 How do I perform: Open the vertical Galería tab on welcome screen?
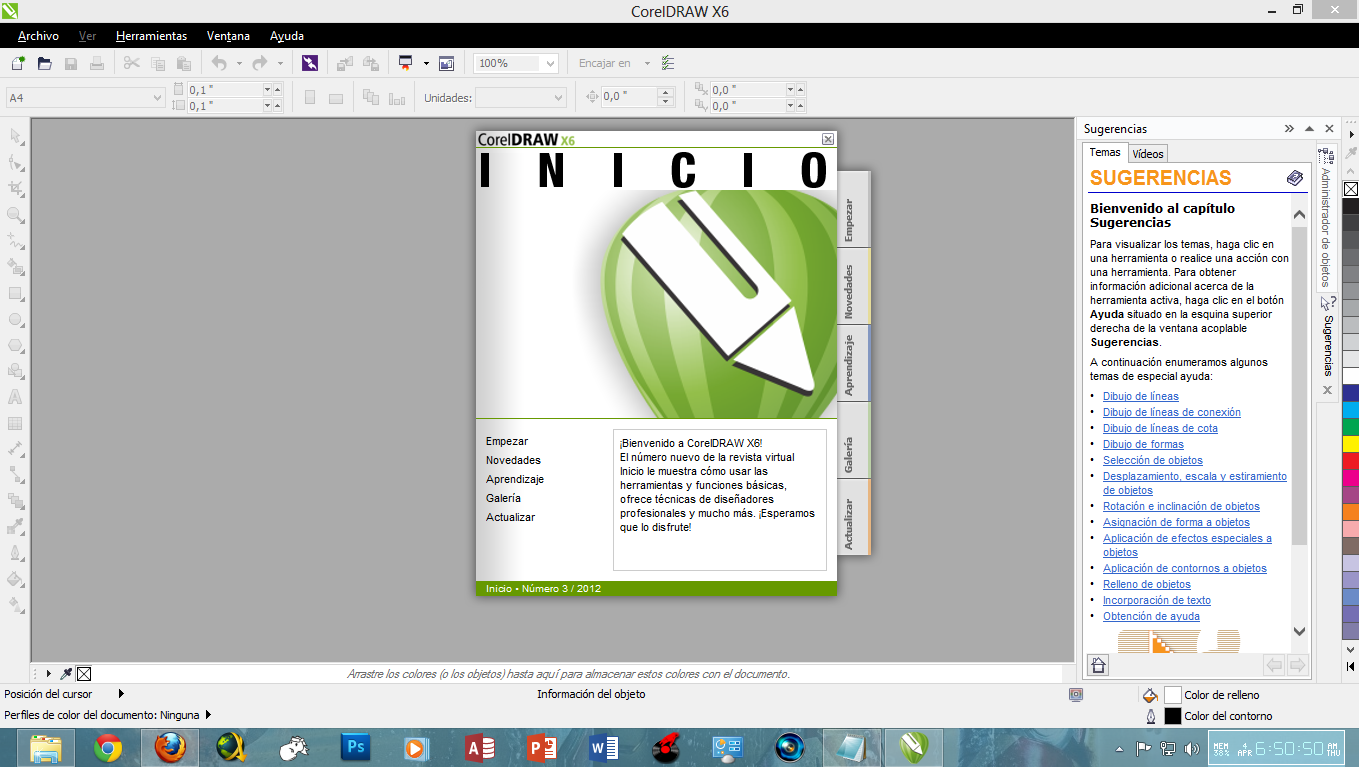pyautogui.click(x=854, y=441)
